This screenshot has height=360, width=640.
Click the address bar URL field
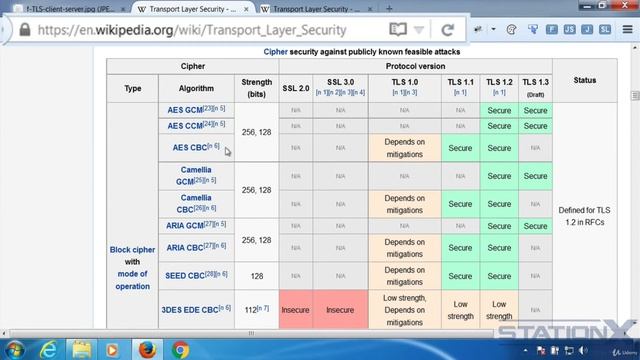click(192, 30)
